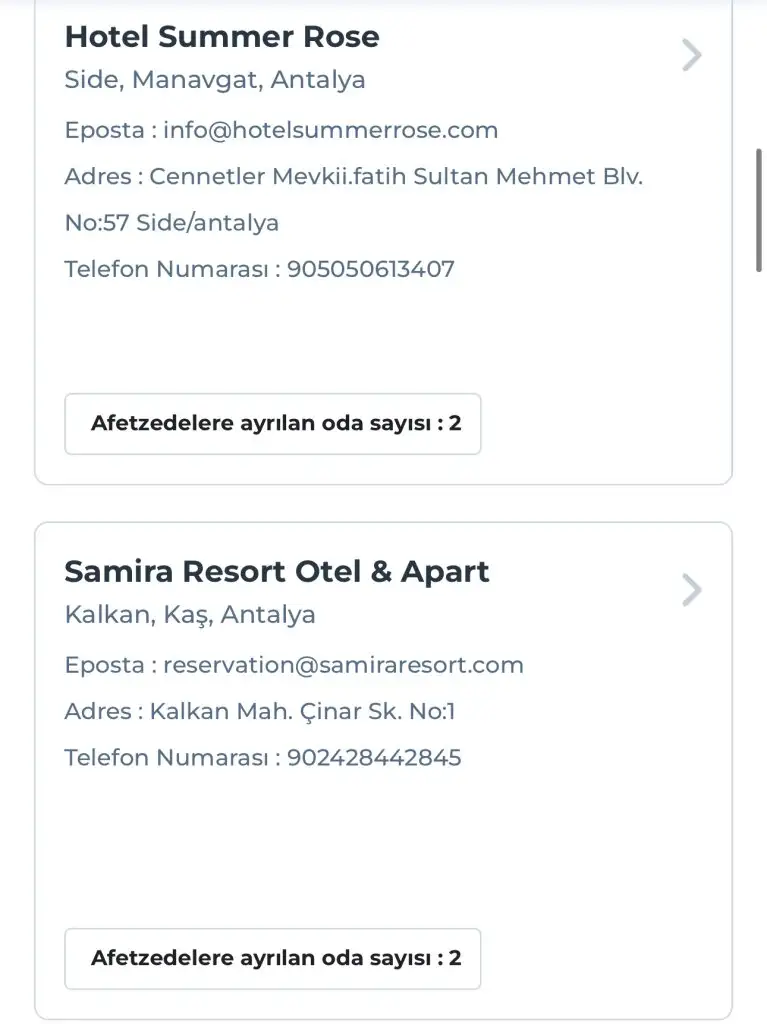Select Cennetler Mevkii address line
Viewport: 767px width, 1024px height.
(x=395, y=177)
